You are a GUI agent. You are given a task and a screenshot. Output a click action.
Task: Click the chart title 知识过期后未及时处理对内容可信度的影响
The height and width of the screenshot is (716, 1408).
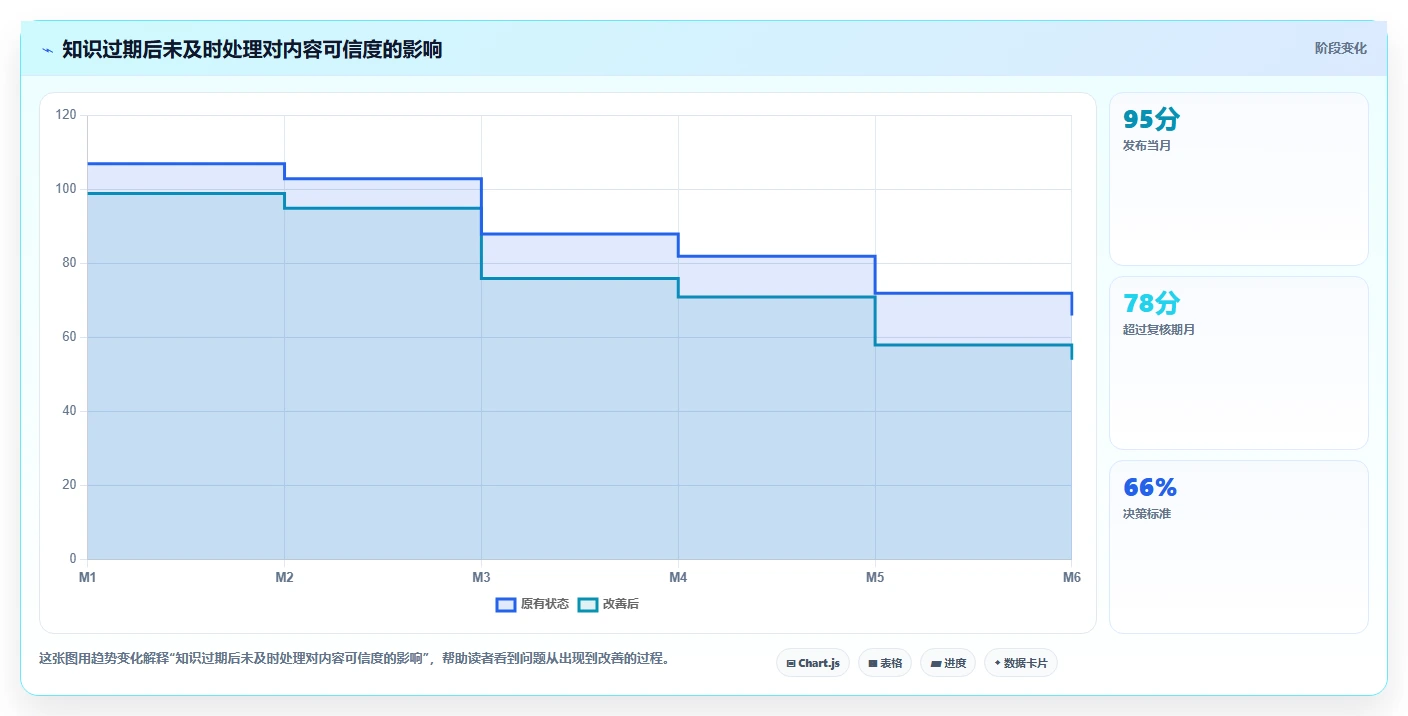pyautogui.click(x=252, y=49)
